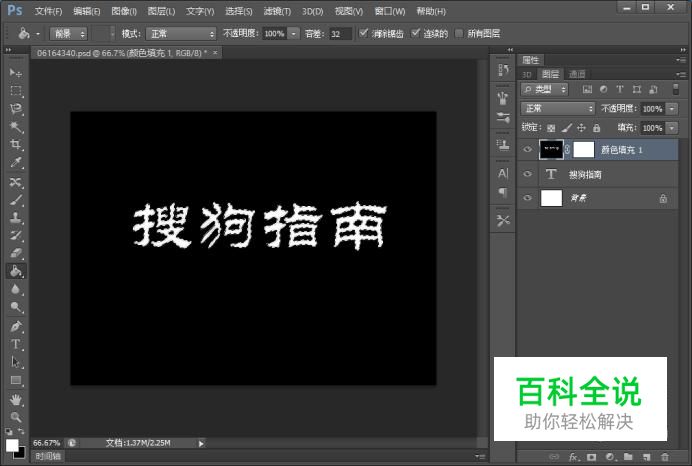
Task: Open the layer filter 类型 dropdown
Action: pyautogui.click(x=544, y=90)
